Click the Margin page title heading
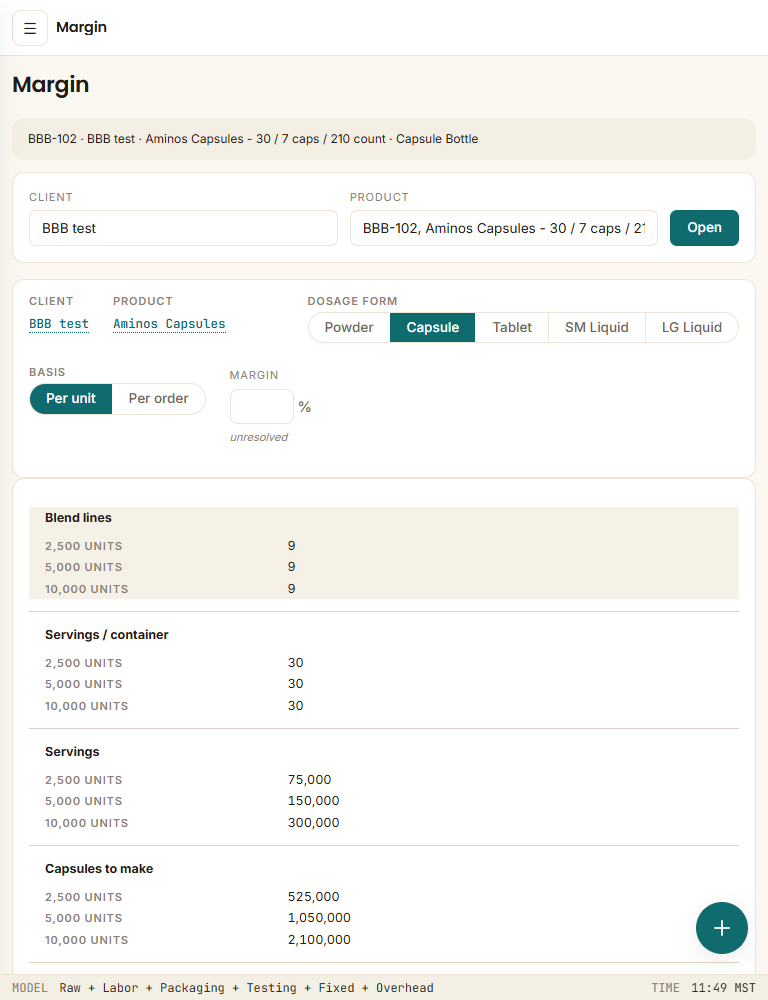 pos(50,85)
